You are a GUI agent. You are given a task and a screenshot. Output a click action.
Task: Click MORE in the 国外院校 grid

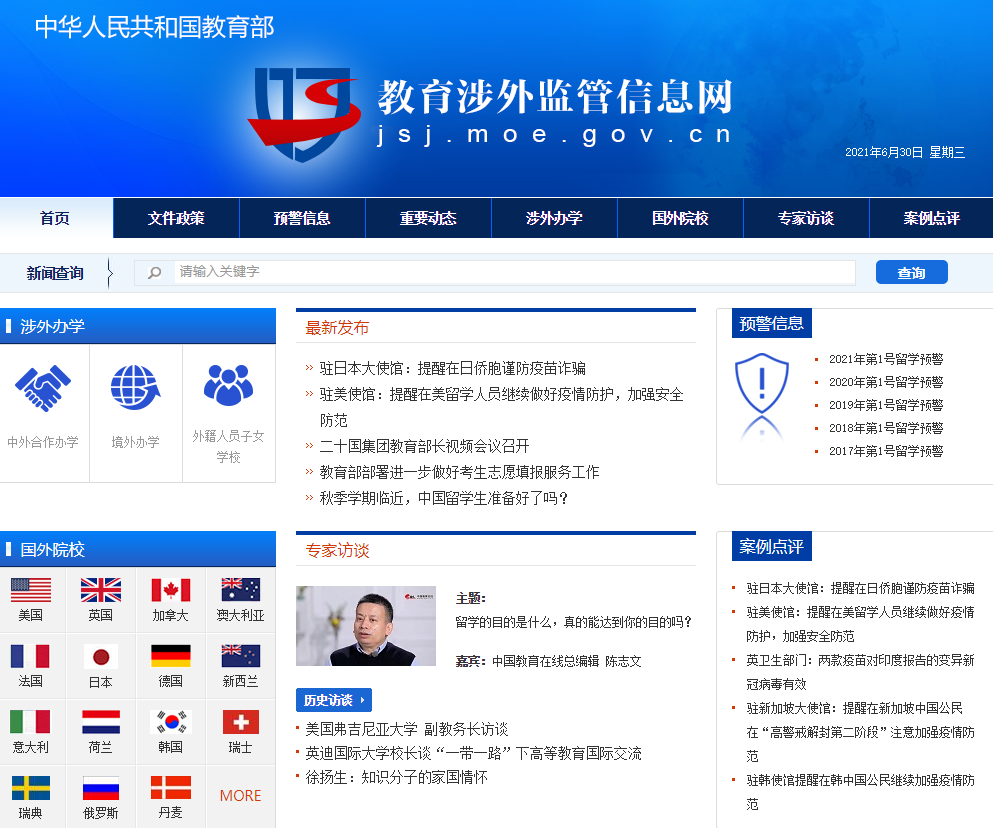[241, 796]
